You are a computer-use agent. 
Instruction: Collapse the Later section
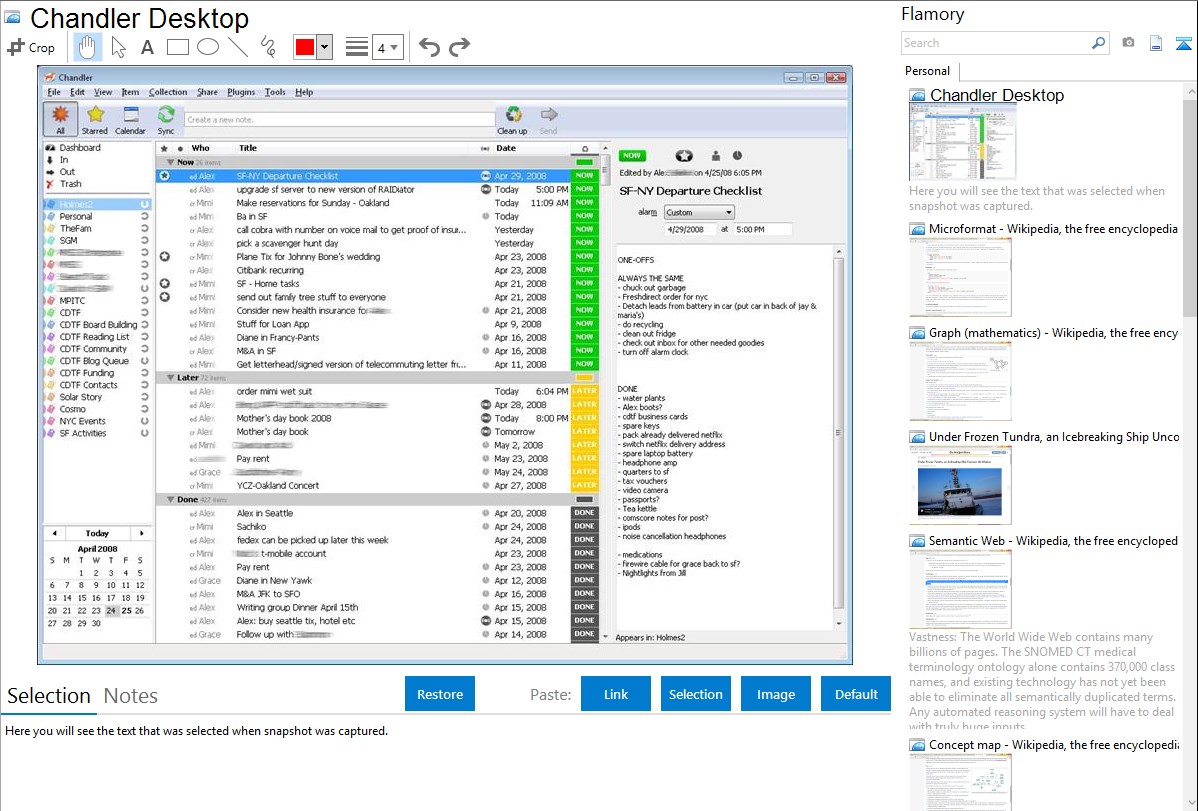(170, 378)
